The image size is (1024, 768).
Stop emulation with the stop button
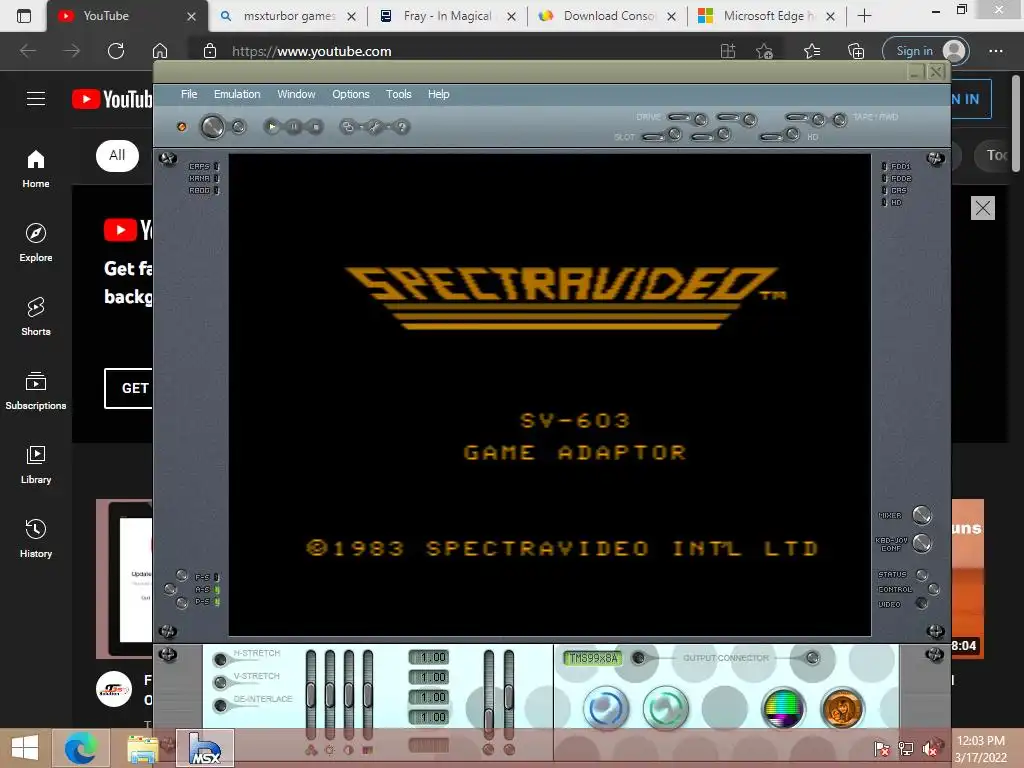tap(315, 127)
